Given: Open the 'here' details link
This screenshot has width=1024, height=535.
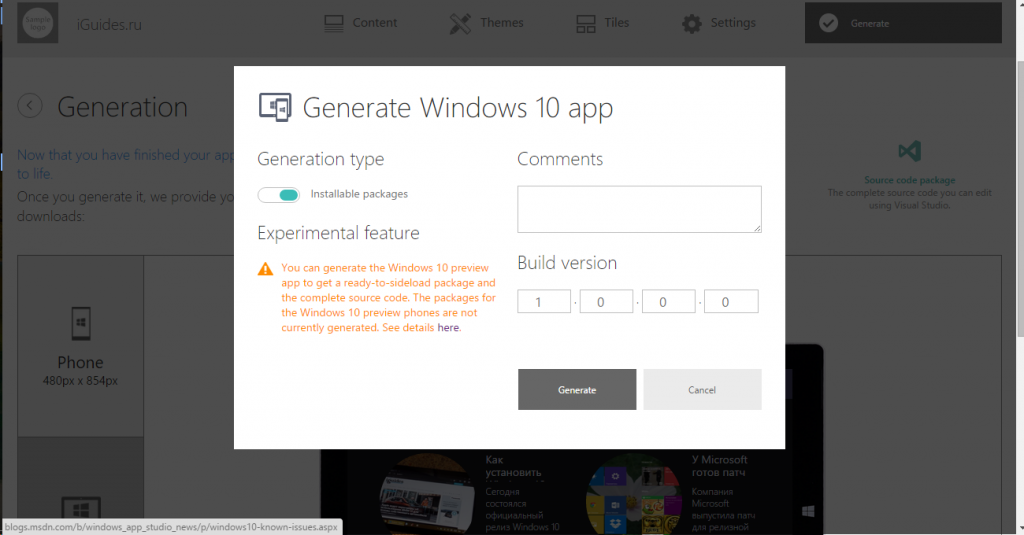Looking at the screenshot, I should [x=448, y=327].
